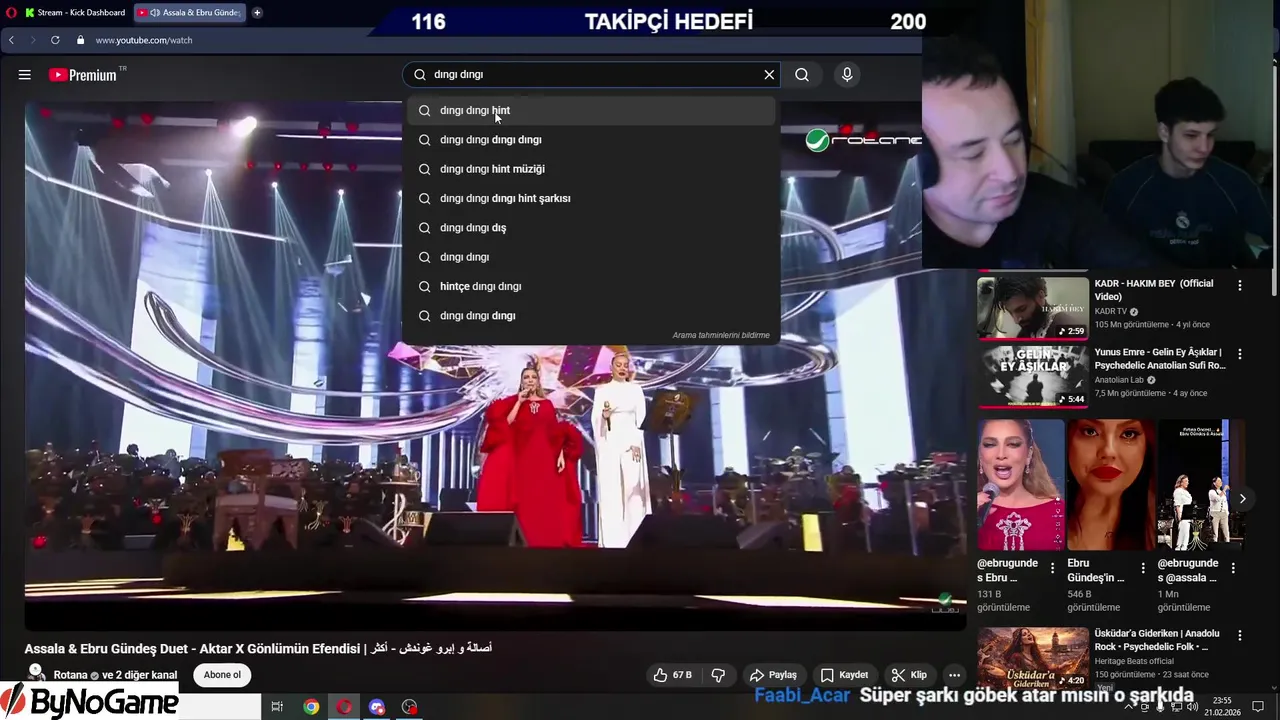Choose suggestion 'dıngı dıngı dıngı dıngı'

(x=591, y=140)
